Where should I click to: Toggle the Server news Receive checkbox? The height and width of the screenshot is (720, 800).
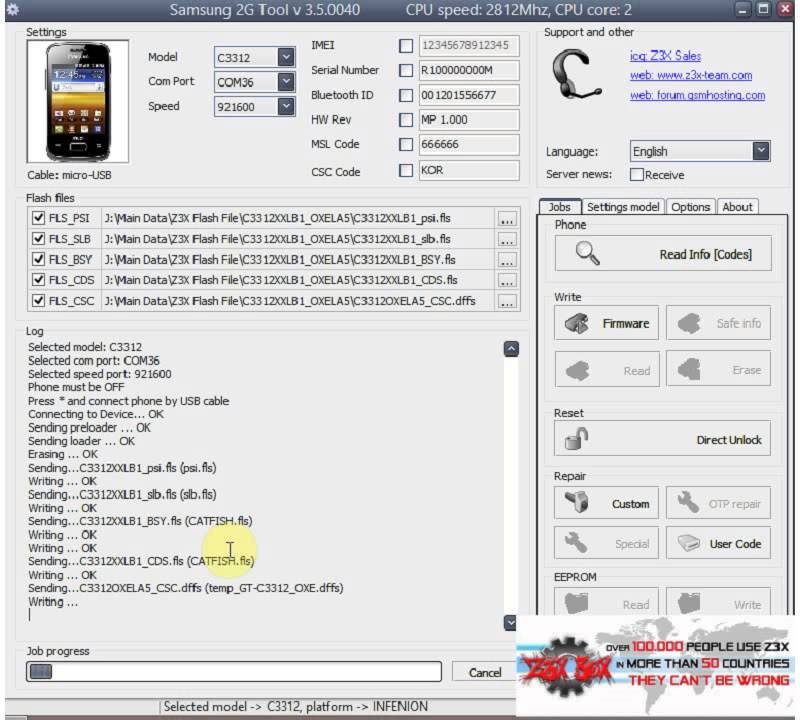[x=636, y=175]
